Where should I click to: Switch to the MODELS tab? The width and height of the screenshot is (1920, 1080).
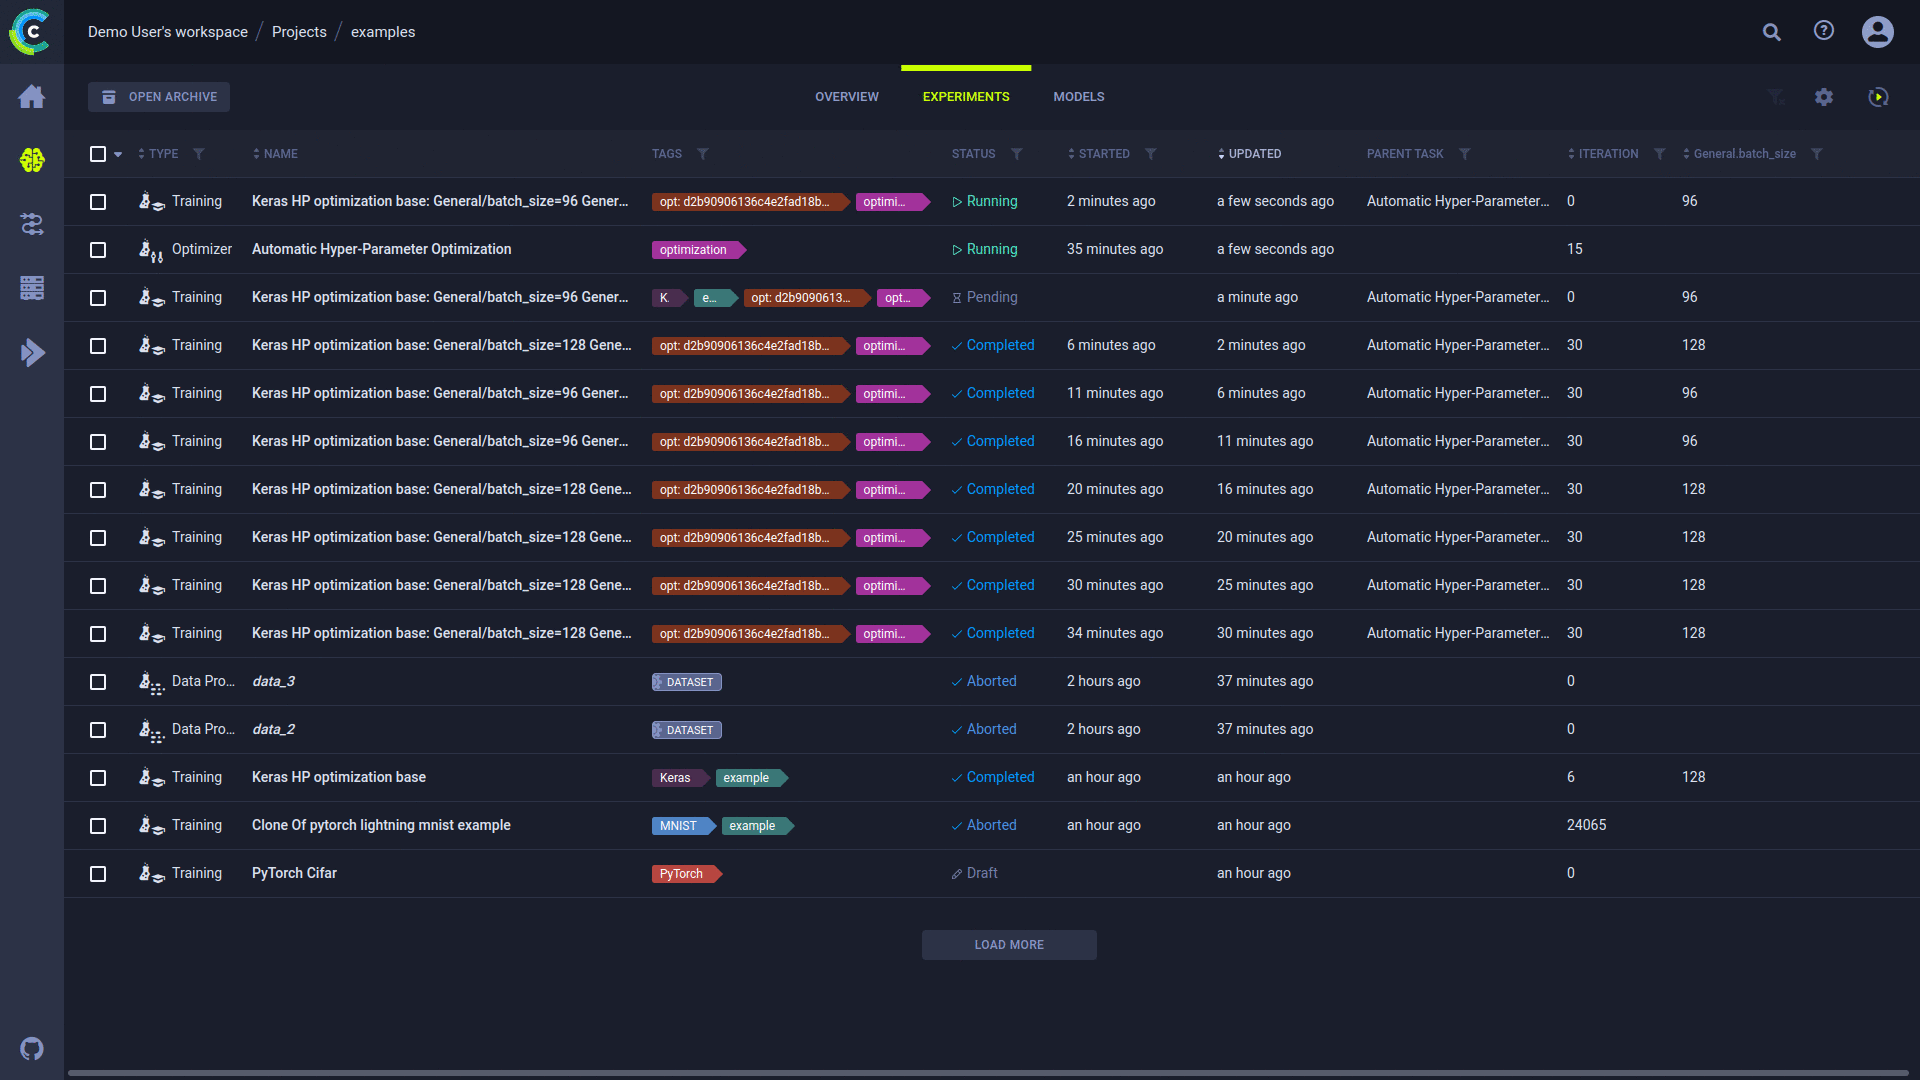tap(1078, 96)
